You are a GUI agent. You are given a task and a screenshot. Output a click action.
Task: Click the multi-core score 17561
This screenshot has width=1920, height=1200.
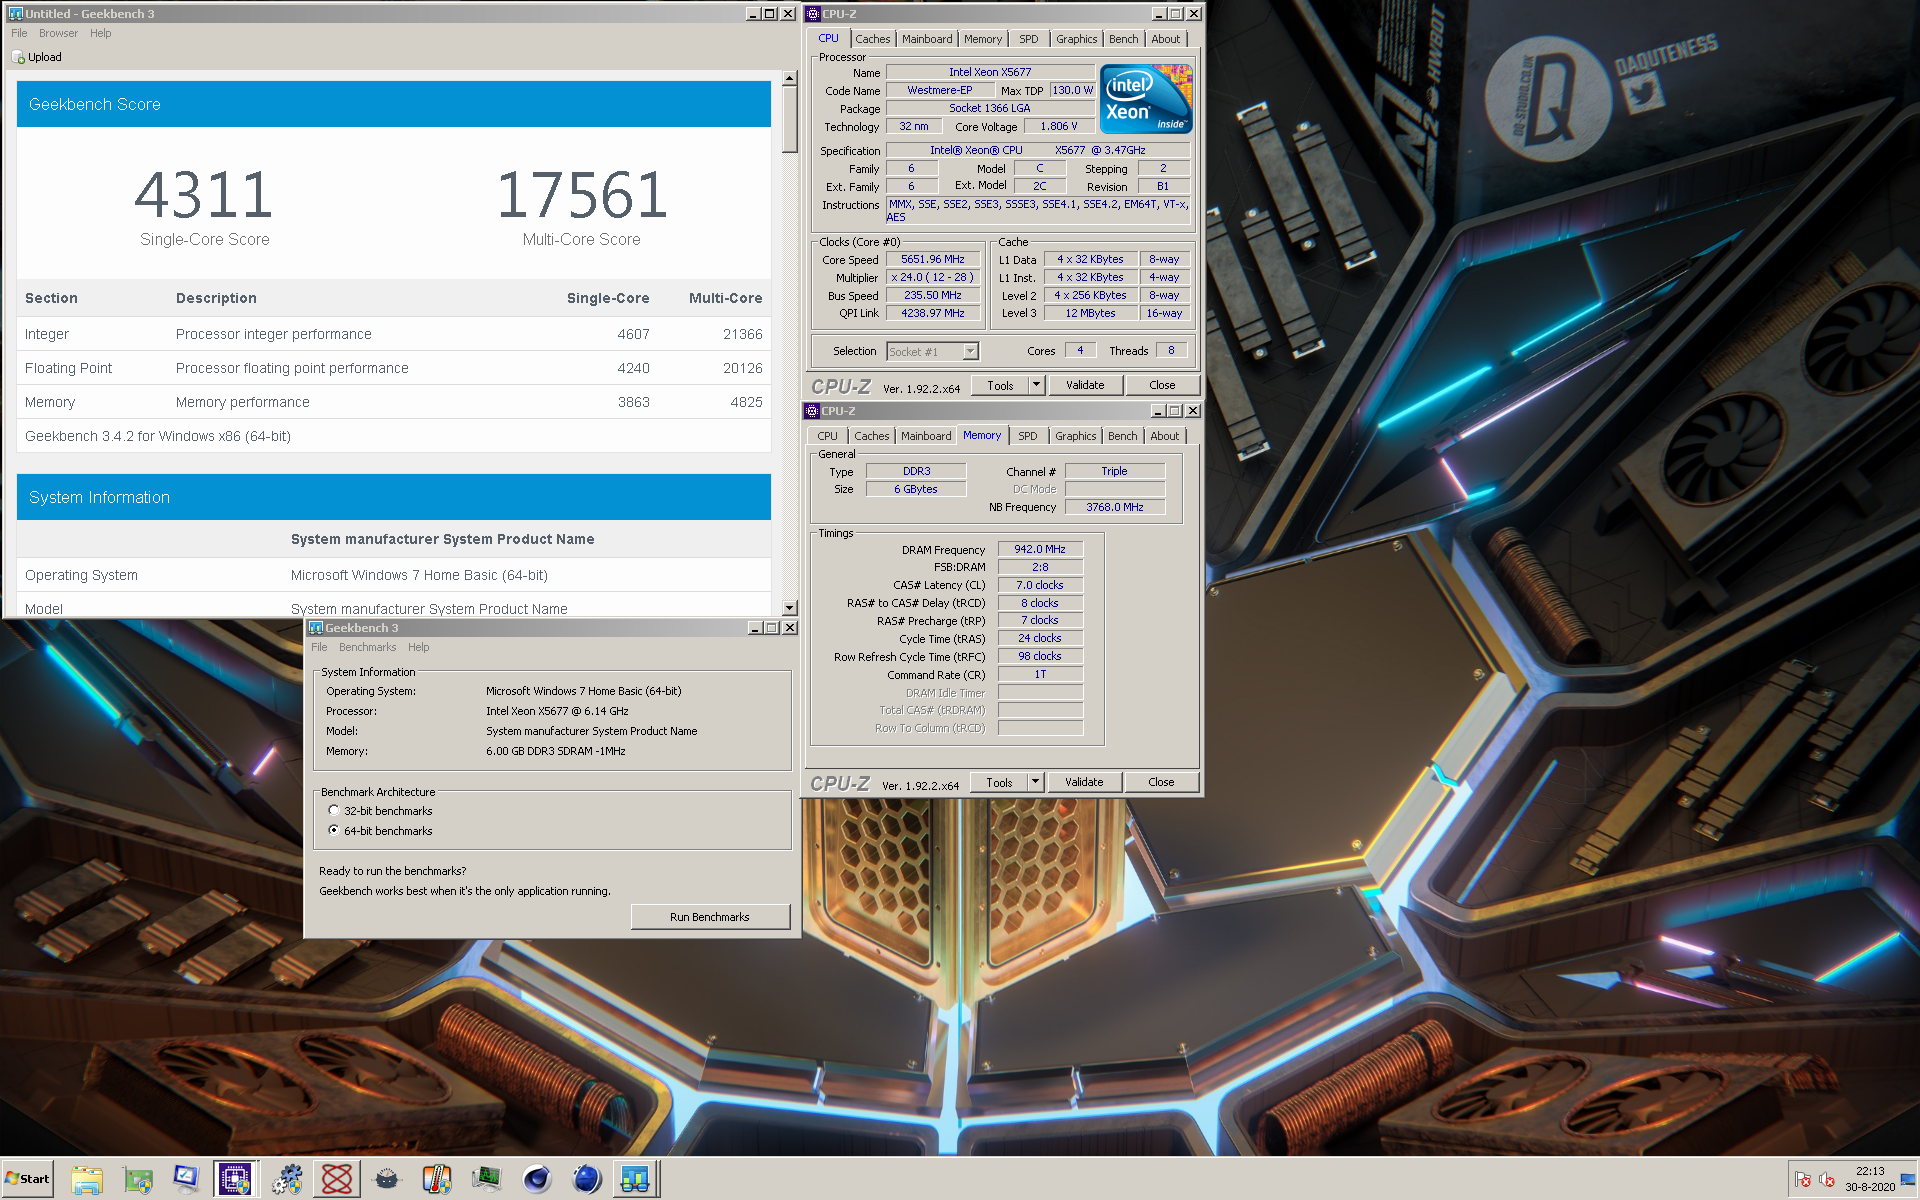click(x=582, y=195)
